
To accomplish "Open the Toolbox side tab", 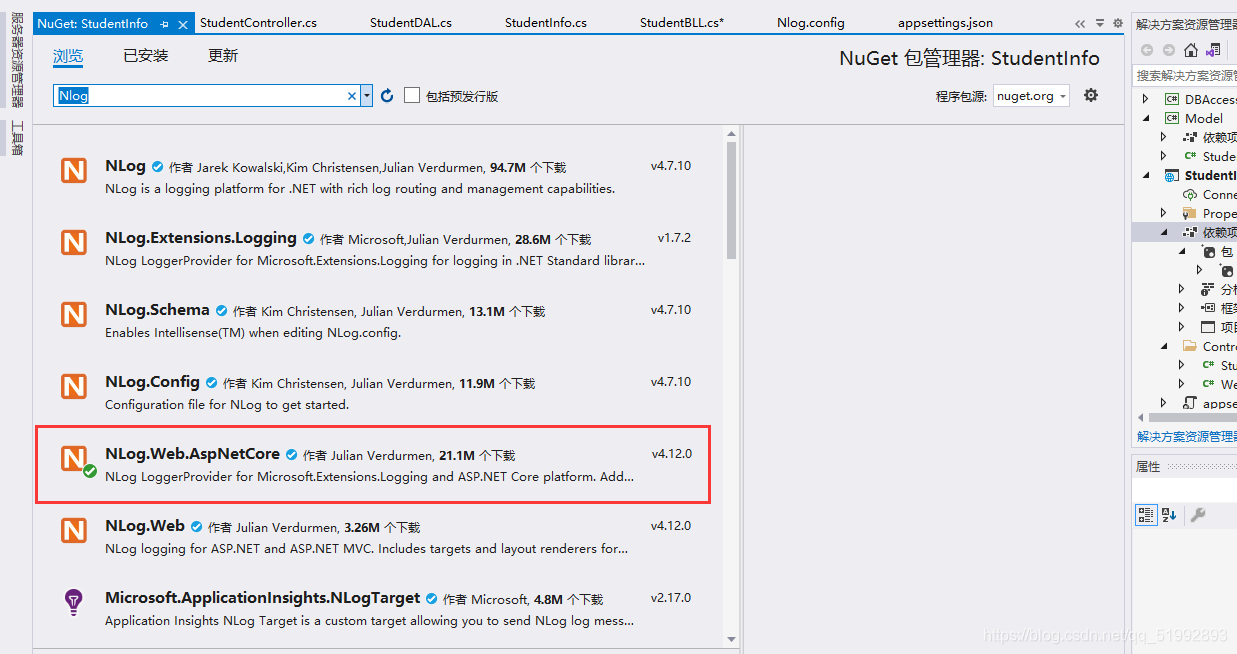I will (x=16, y=138).
